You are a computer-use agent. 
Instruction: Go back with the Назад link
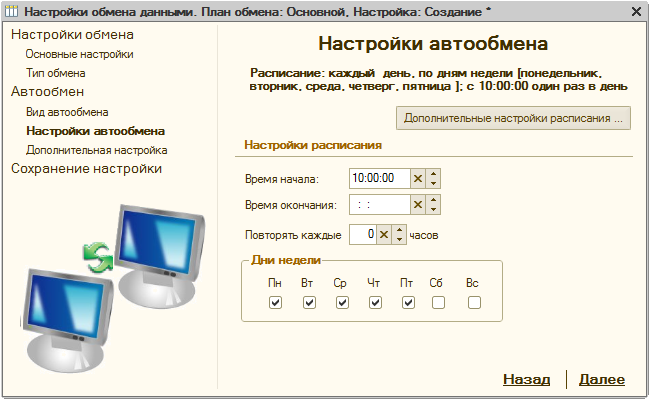[526, 379]
